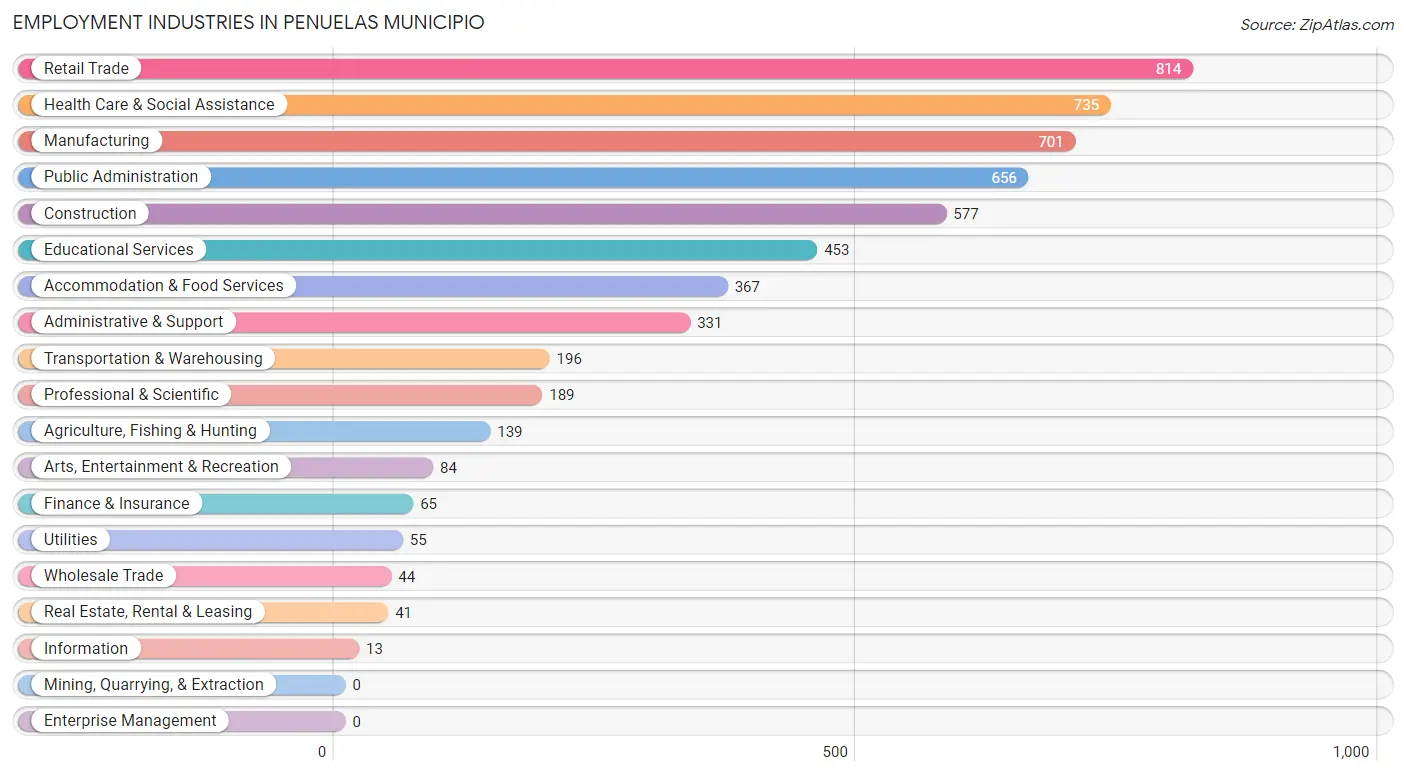This screenshot has width=1406, height=776.
Task: Select the Administrative & Support bar
Action: pyautogui.click(x=354, y=322)
